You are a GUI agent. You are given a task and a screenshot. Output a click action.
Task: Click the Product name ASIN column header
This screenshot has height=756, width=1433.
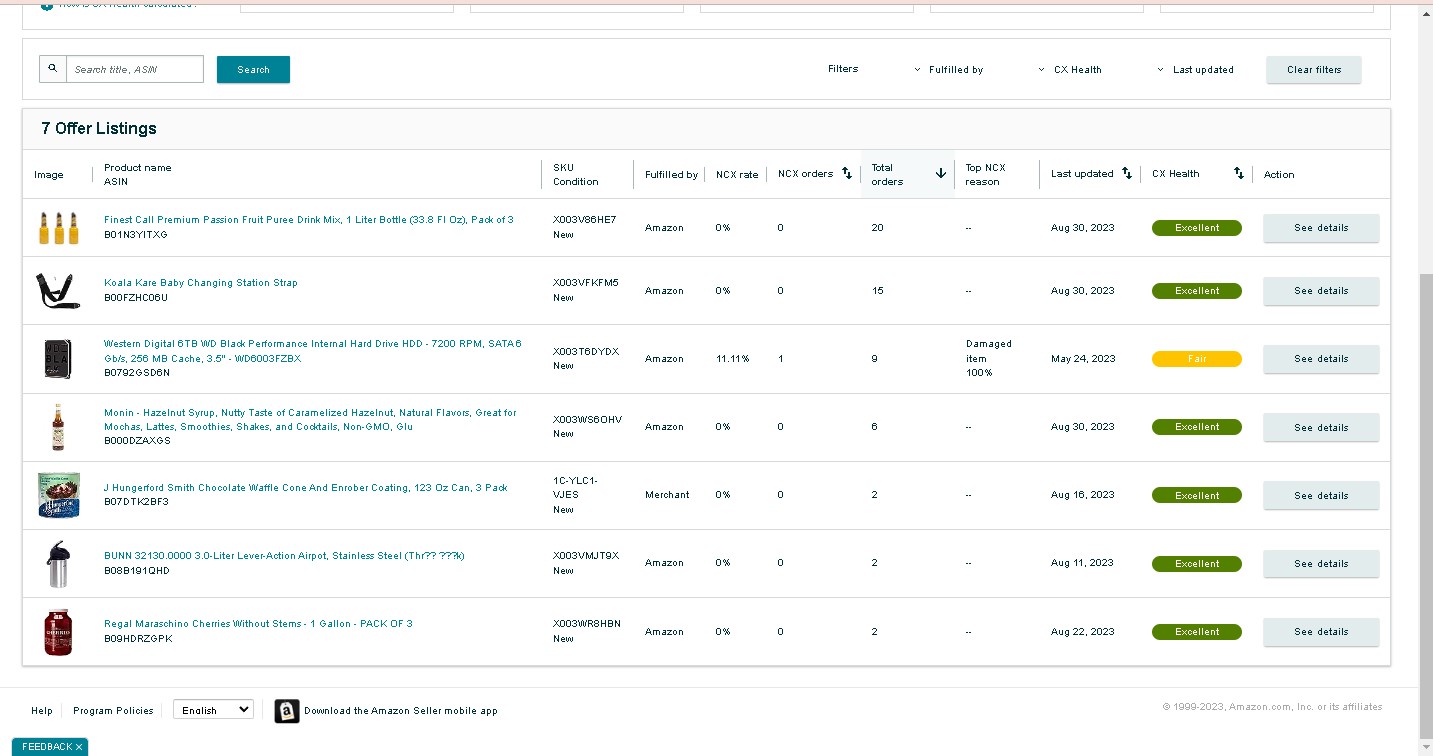click(x=138, y=174)
